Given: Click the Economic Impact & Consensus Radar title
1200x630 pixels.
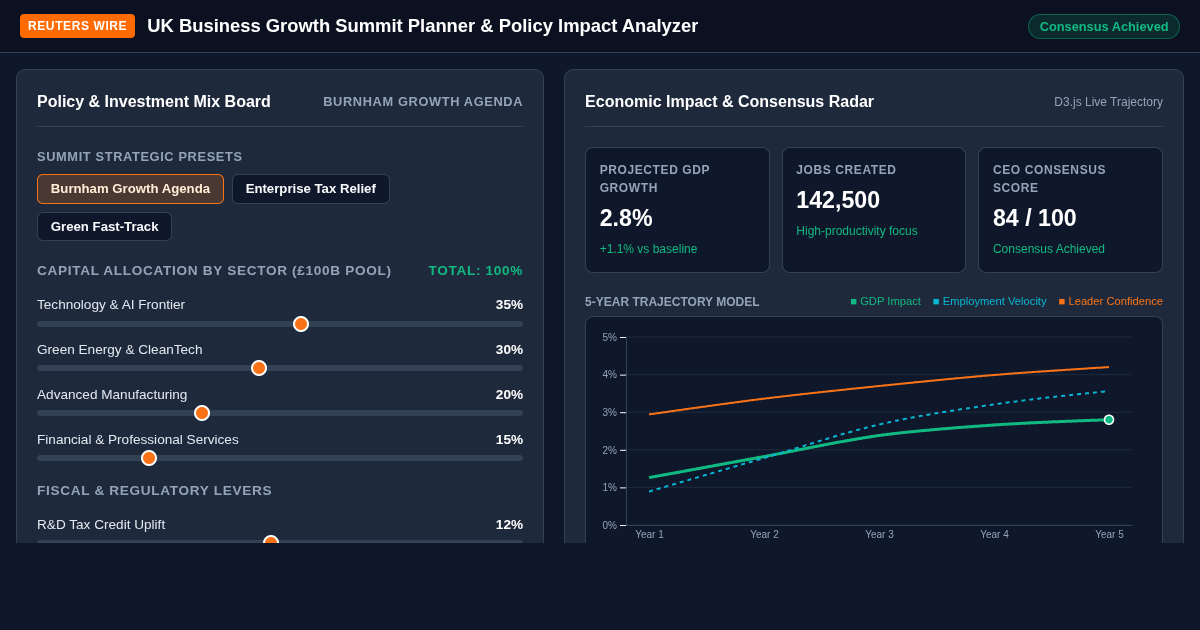Looking at the screenshot, I should coord(729,102).
